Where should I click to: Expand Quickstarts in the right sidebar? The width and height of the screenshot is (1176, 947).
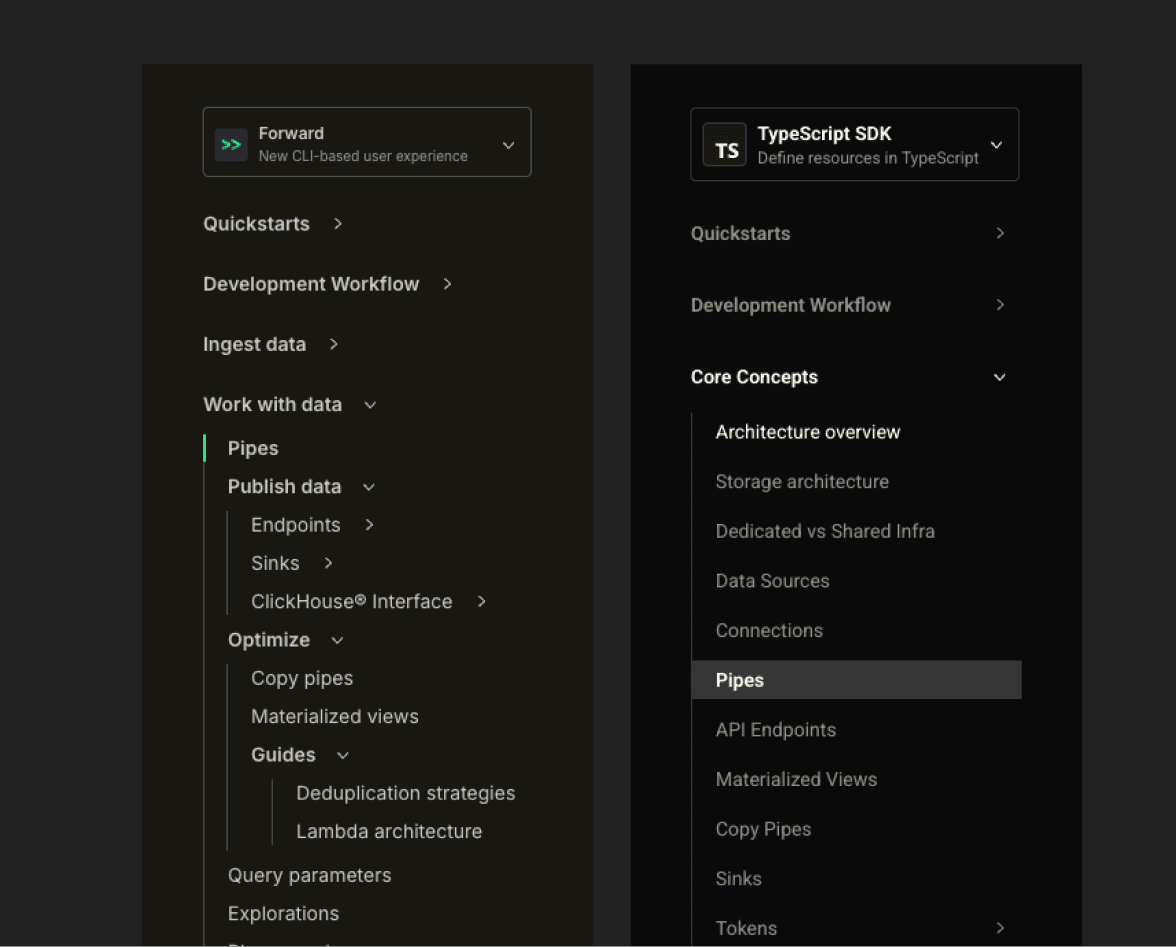pyautogui.click(x=1000, y=233)
